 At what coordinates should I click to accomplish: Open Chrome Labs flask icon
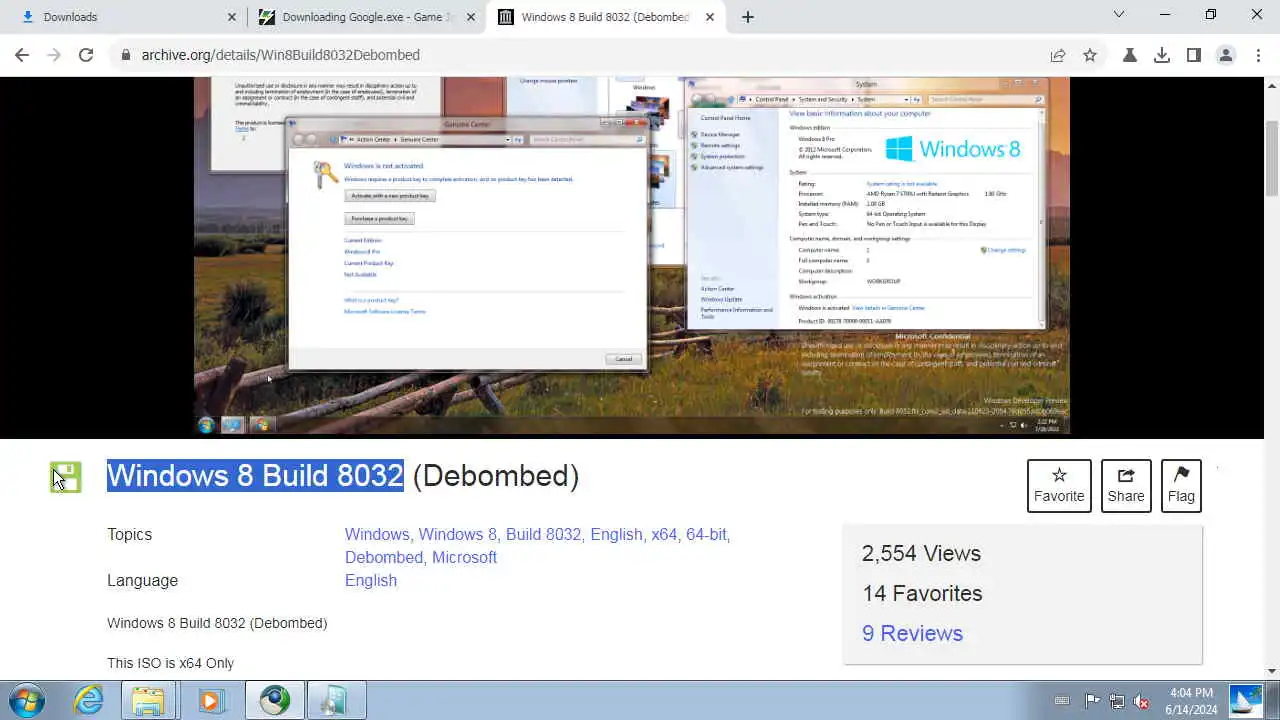(x=1130, y=55)
